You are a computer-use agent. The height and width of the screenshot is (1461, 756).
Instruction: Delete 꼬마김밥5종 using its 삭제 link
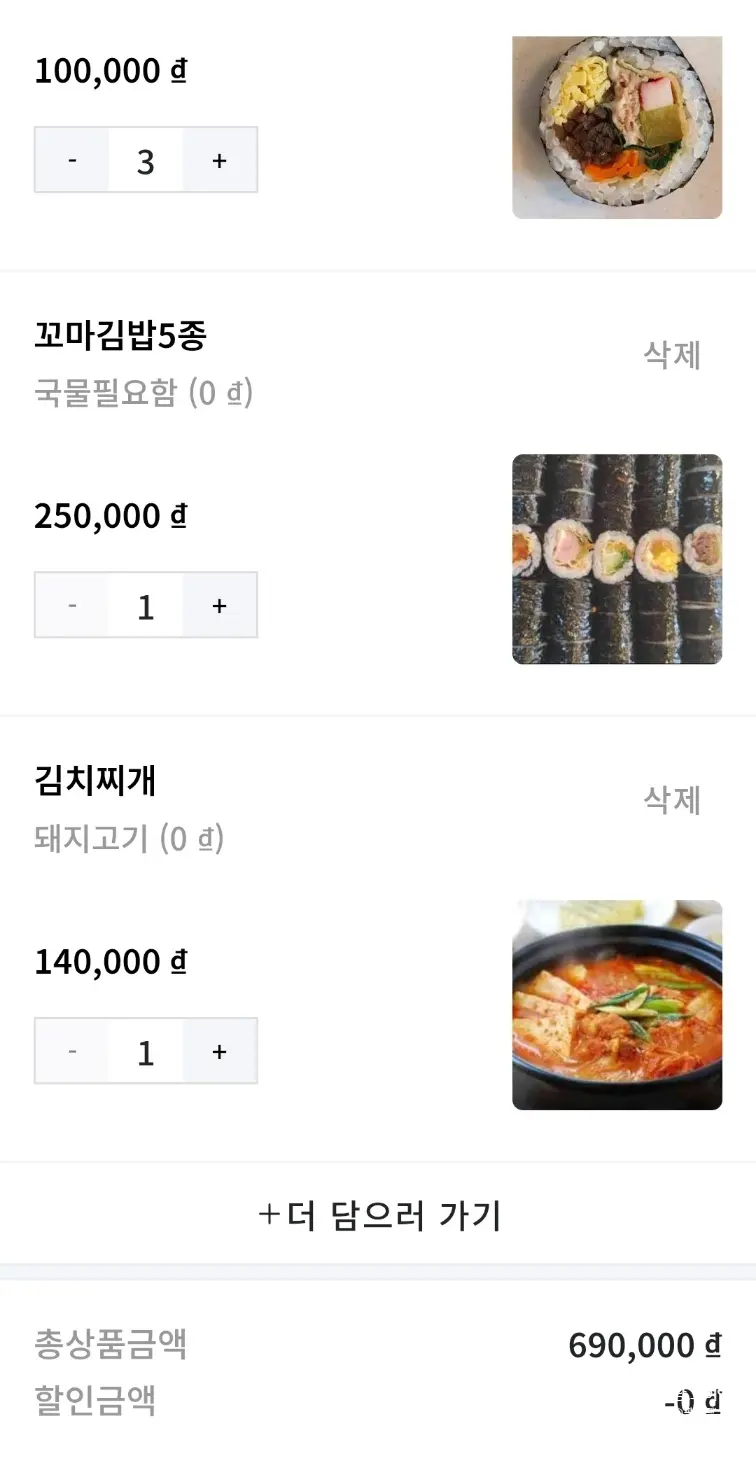pos(672,354)
